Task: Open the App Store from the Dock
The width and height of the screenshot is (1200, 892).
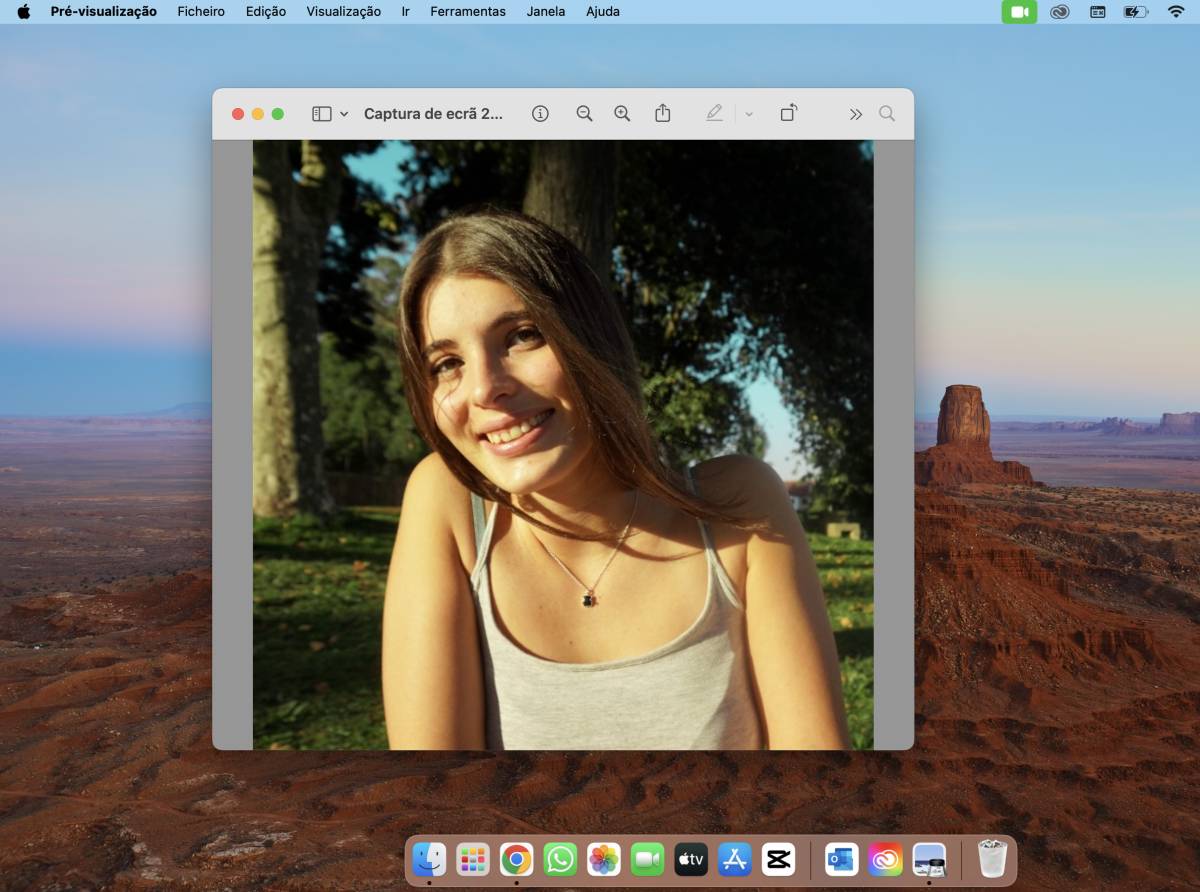Action: [x=735, y=859]
